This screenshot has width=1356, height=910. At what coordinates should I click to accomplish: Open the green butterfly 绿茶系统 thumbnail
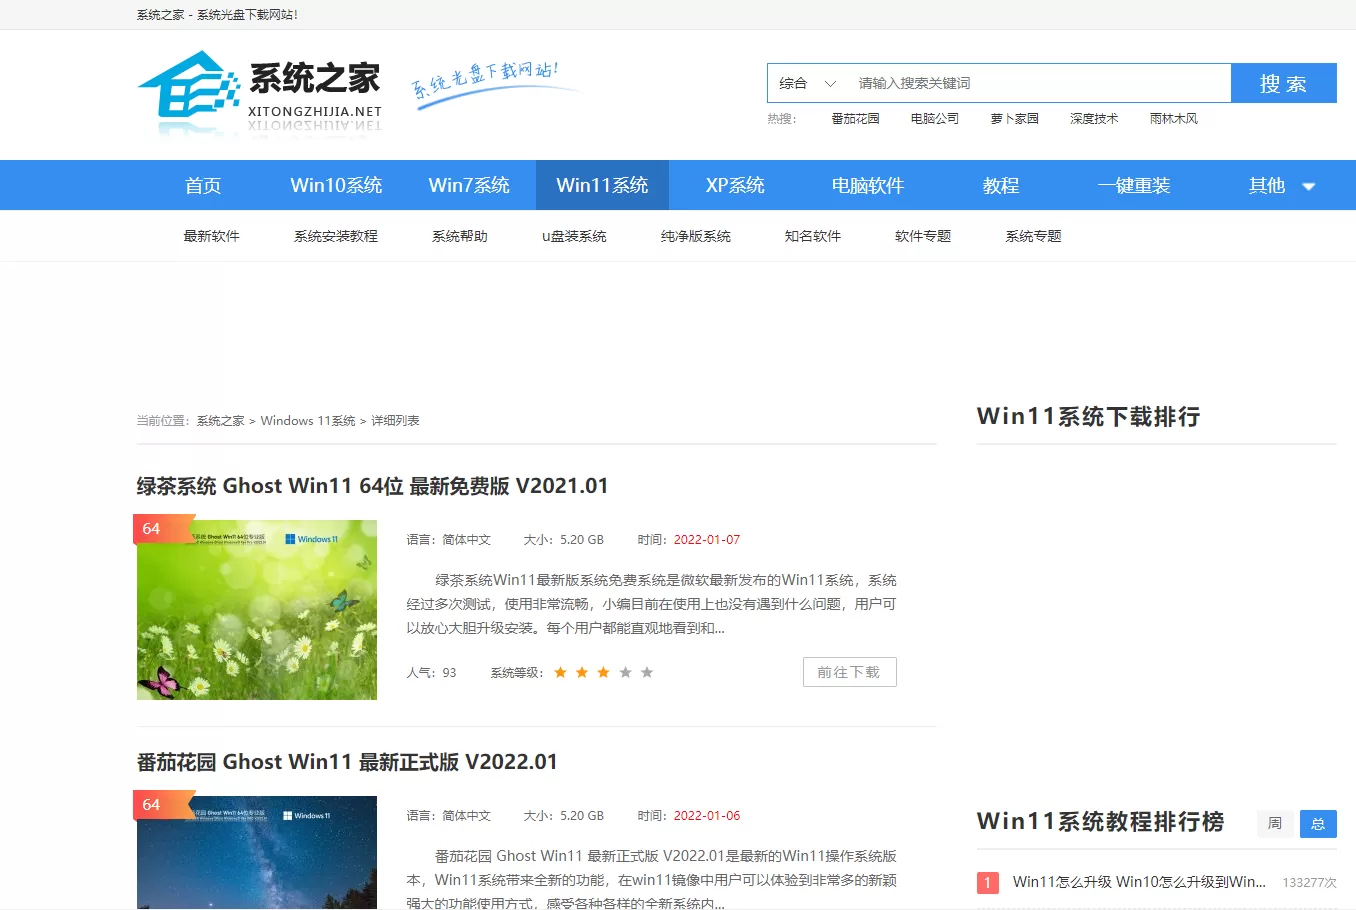coord(257,609)
